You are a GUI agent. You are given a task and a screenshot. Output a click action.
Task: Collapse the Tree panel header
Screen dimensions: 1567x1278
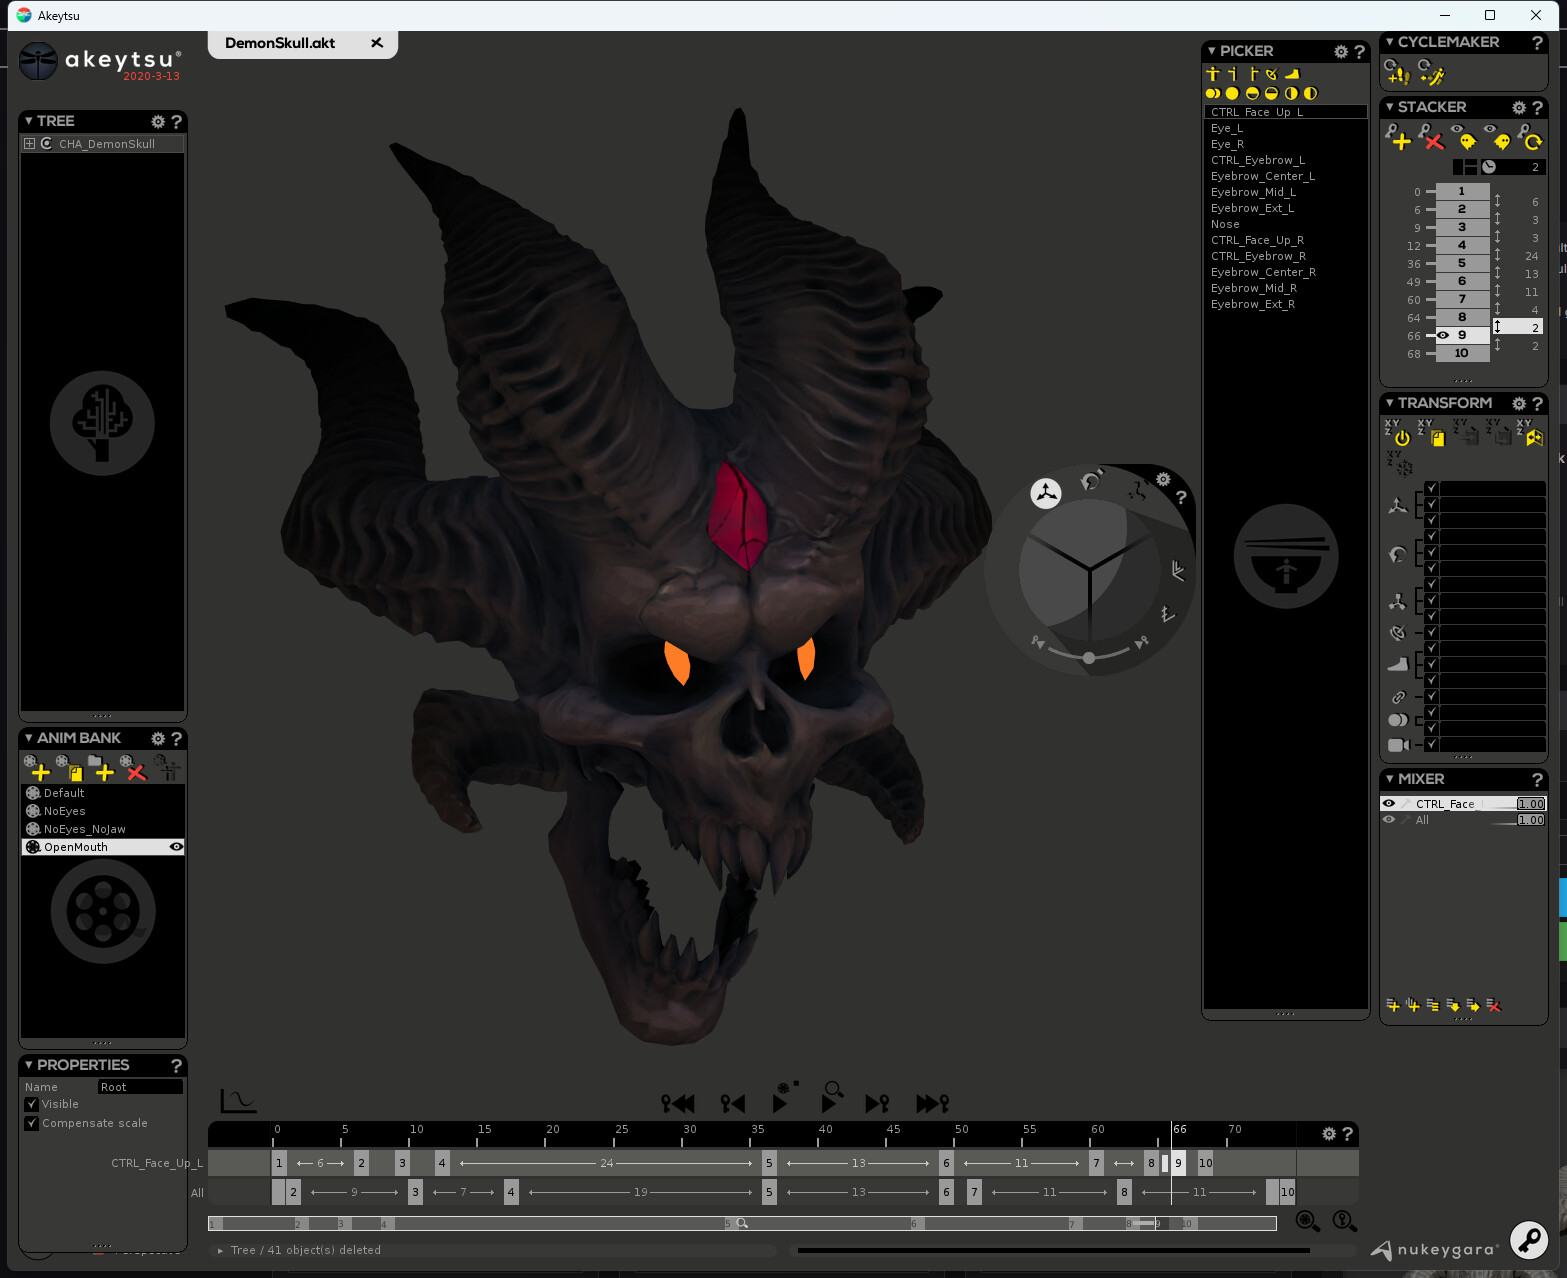[x=31, y=120]
